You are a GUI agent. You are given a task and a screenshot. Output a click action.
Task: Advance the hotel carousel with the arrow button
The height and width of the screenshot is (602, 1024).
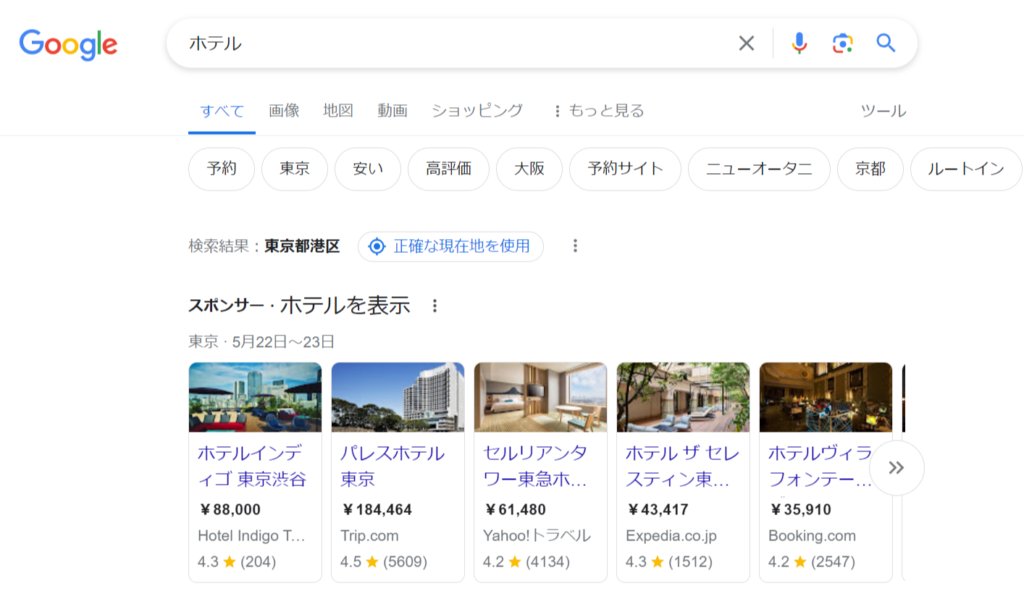click(897, 467)
